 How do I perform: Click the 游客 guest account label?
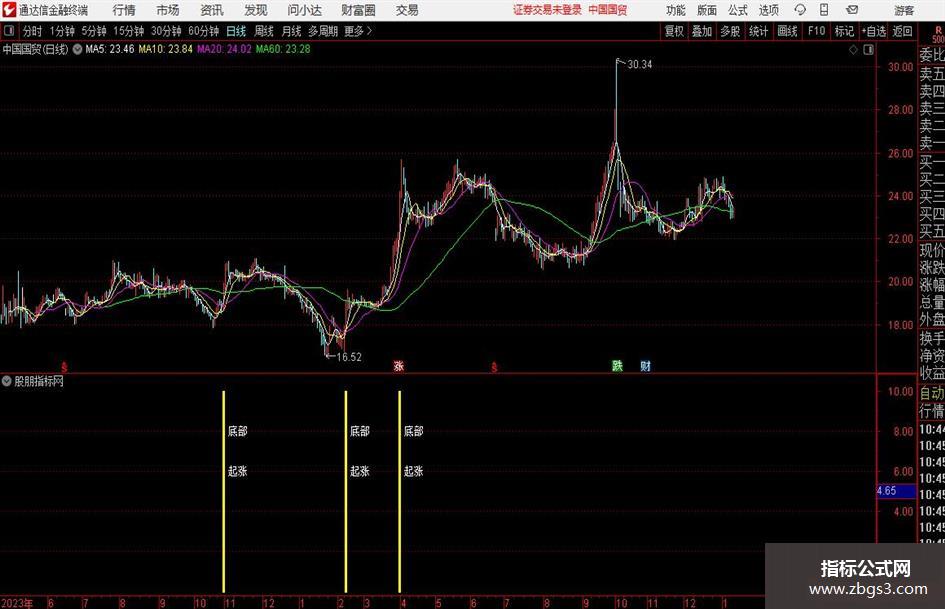tap(904, 10)
